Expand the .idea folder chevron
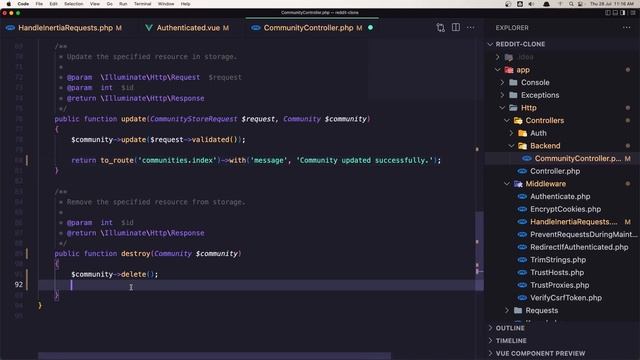Viewport: 640px width, 360px height. (498, 57)
